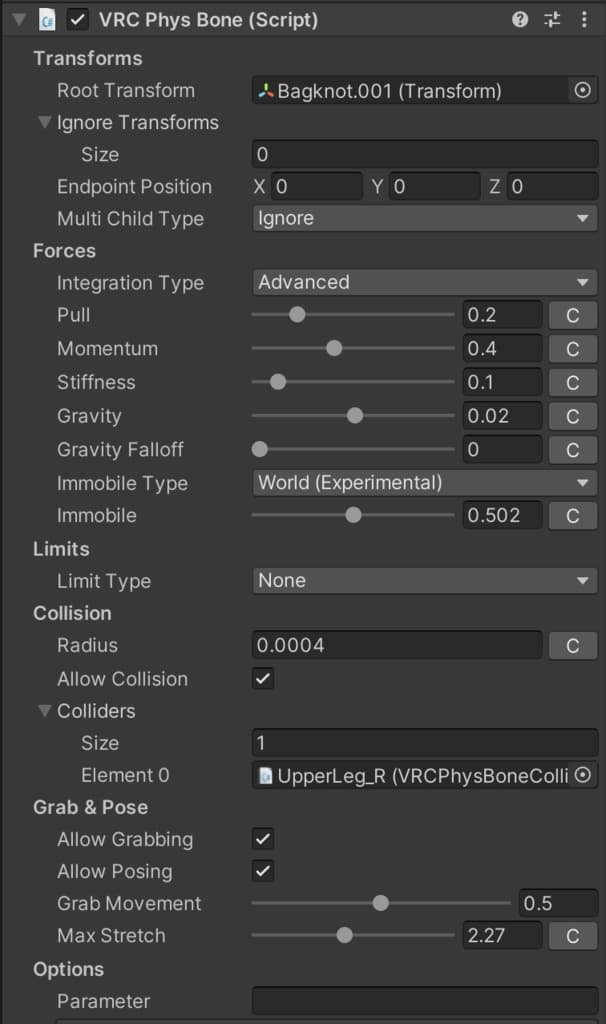Uncheck the Allow Collision checkbox

pyautogui.click(x=263, y=679)
